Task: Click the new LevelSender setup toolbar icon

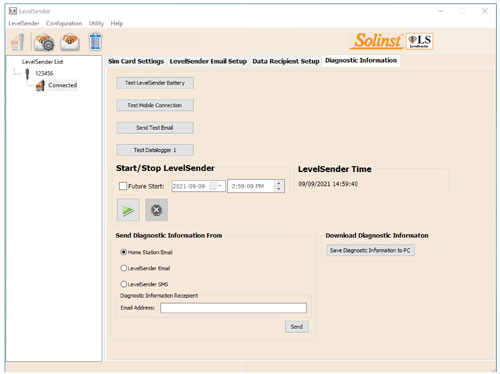Action: pos(18,42)
